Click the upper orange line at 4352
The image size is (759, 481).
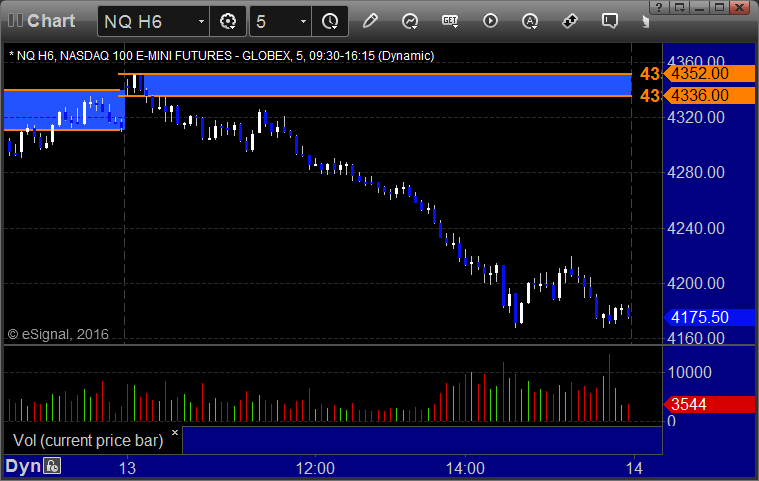point(375,74)
